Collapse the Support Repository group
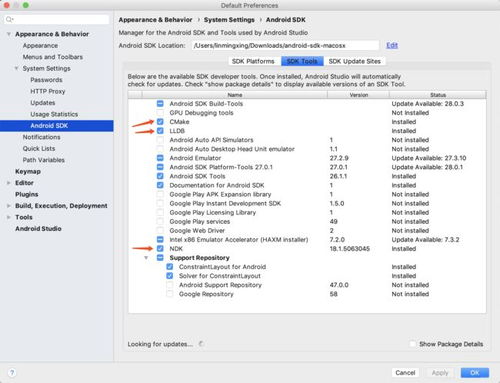 tap(146, 258)
